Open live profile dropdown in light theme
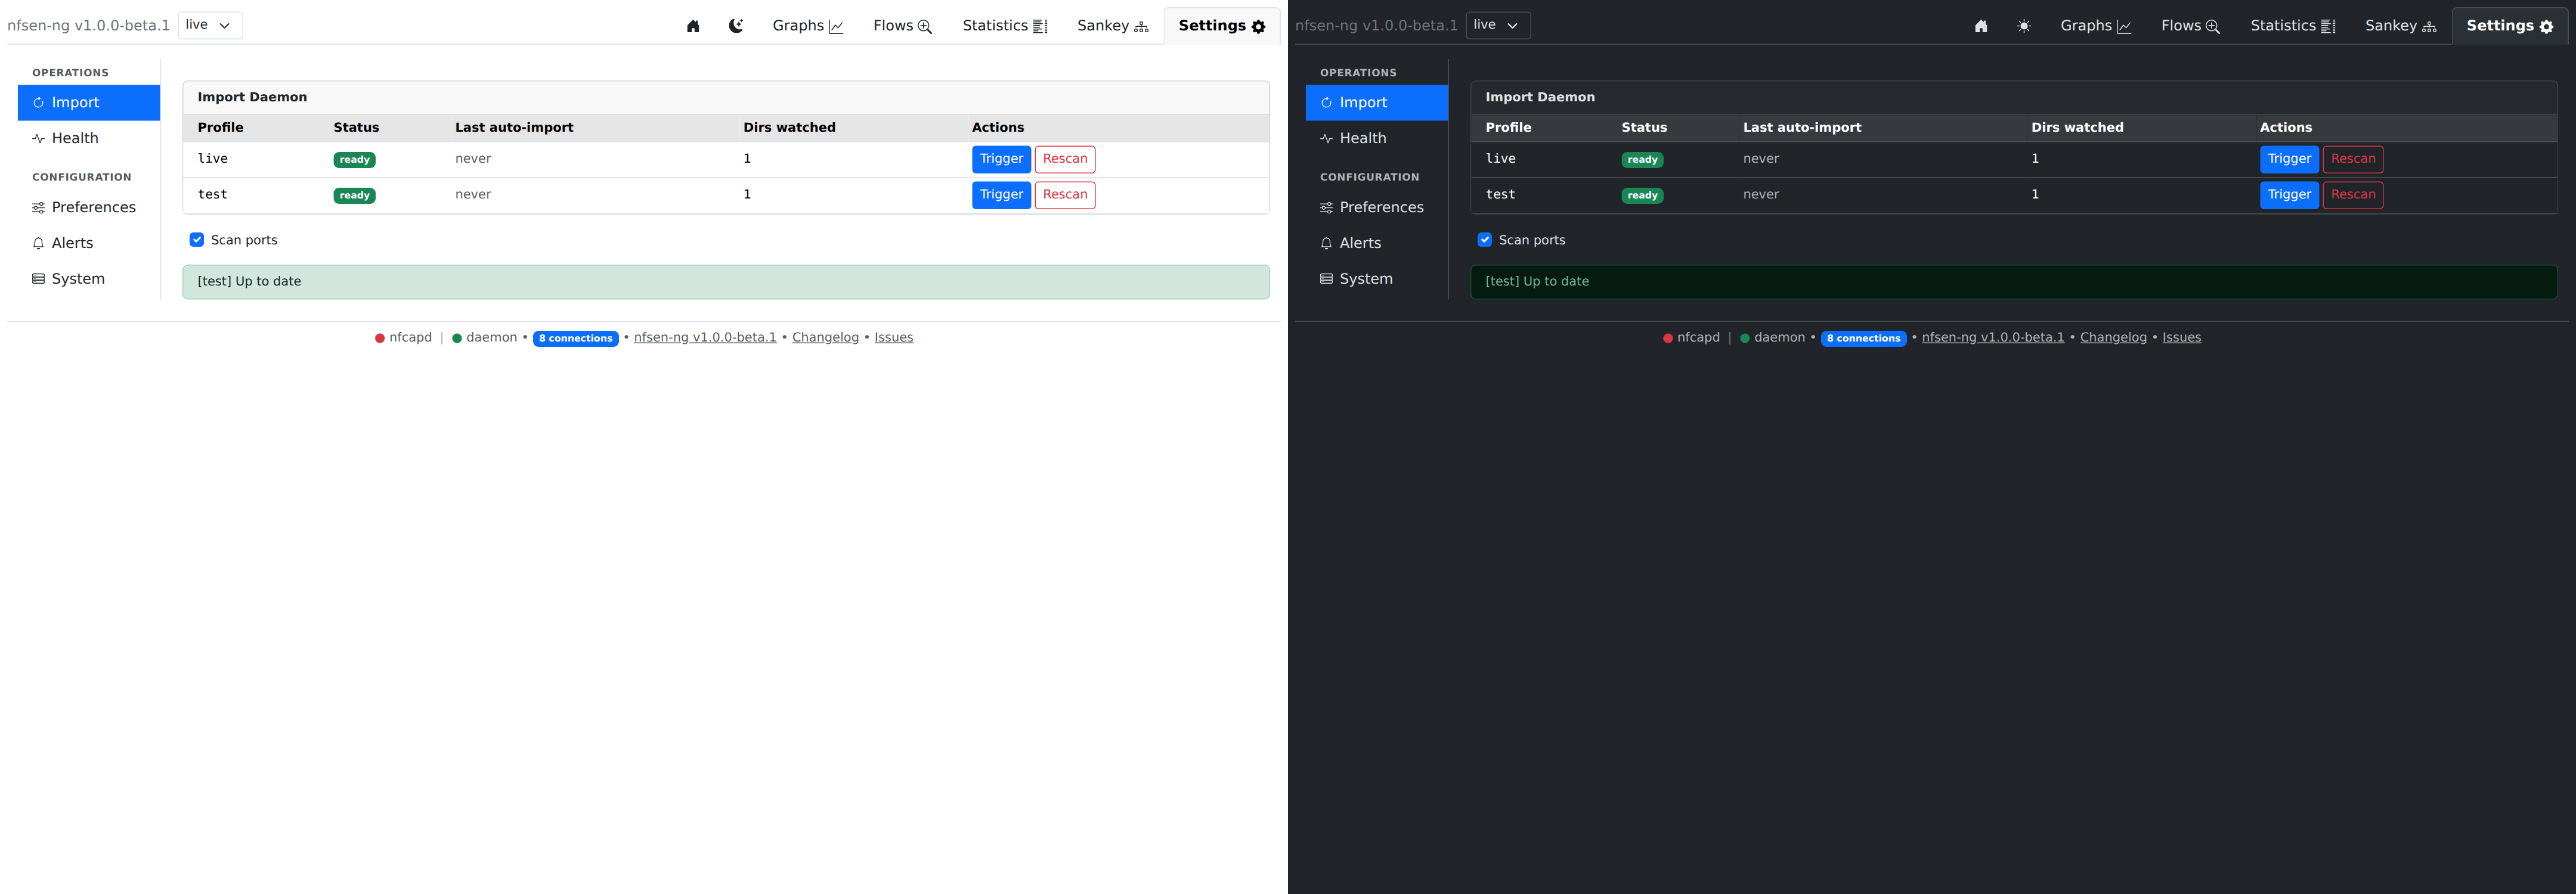This screenshot has height=894, width=2576. click(x=210, y=25)
